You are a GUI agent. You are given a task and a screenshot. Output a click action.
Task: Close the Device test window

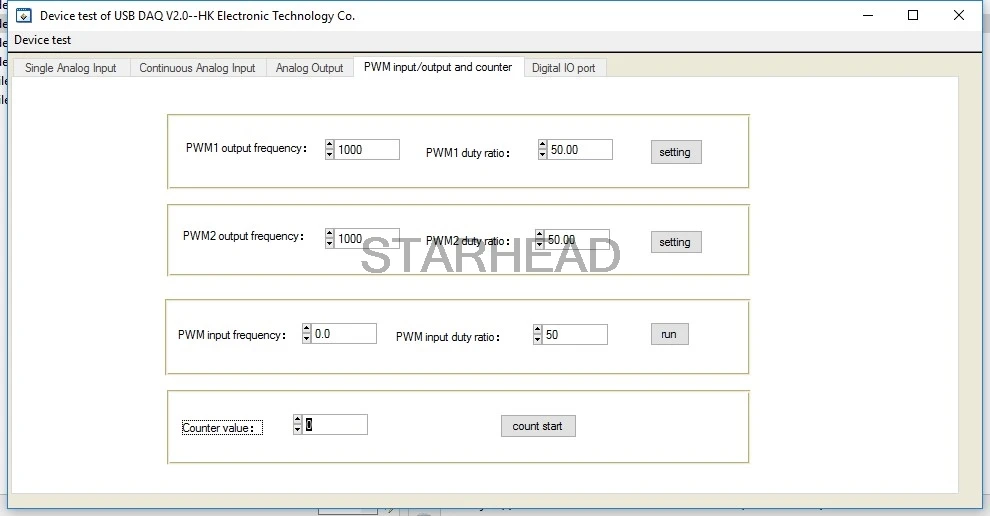tap(958, 15)
